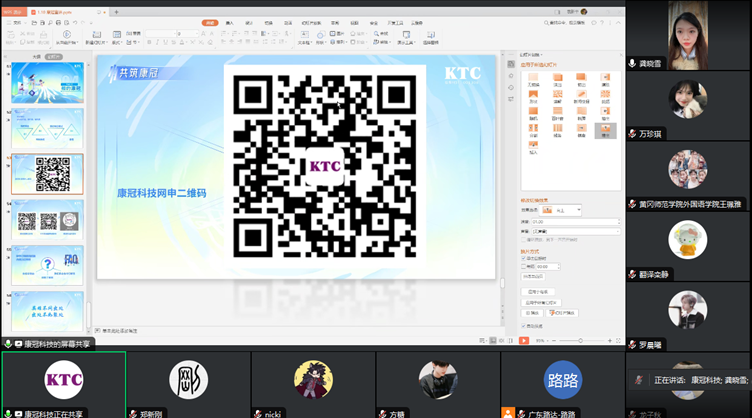Toggle the timed auto-advance checkbox

click(522, 266)
